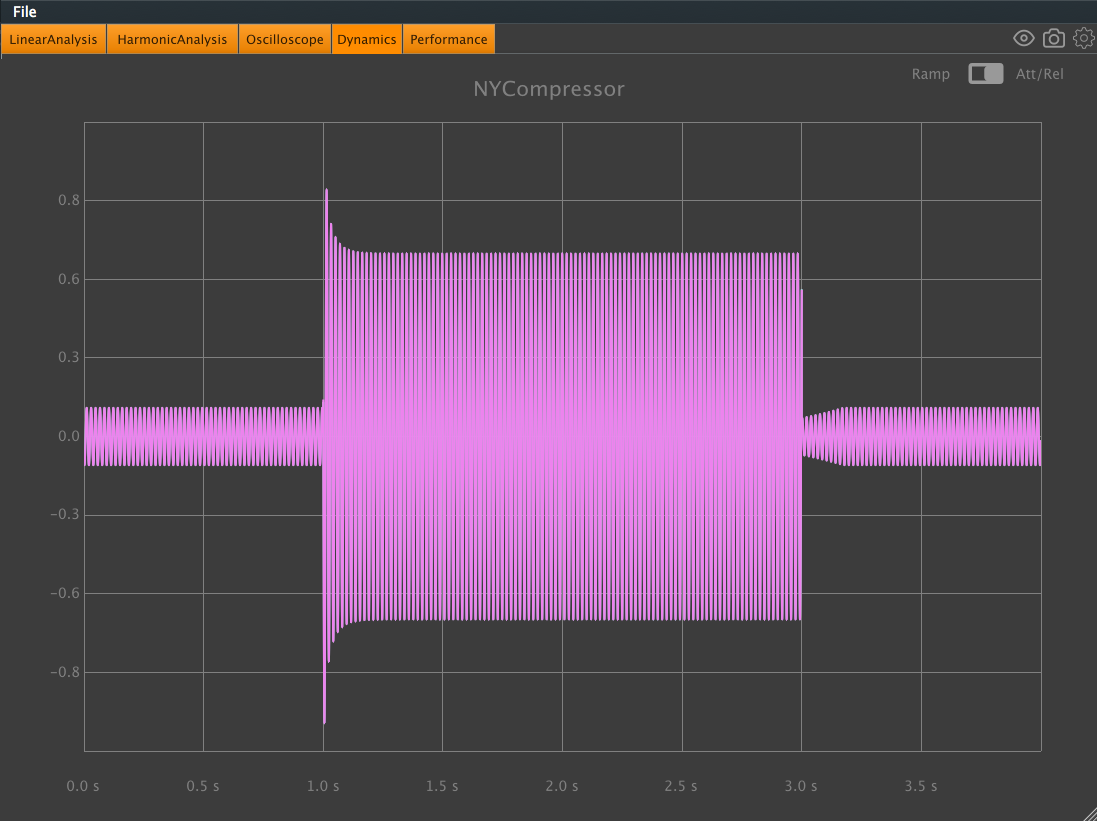The height and width of the screenshot is (821, 1097).
Task: Click the Att/Rel label
Action: pos(1040,73)
